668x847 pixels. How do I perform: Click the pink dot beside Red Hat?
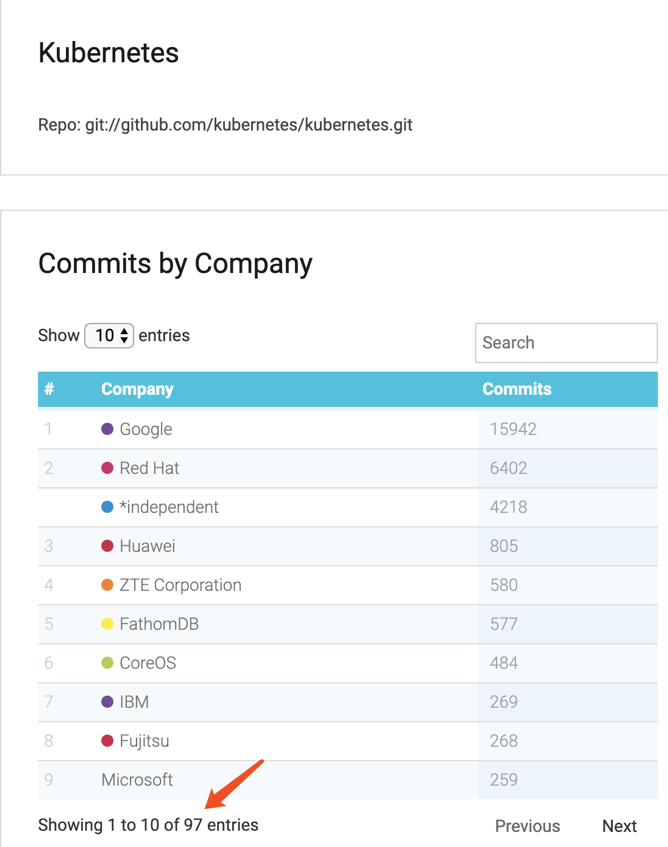point(107,468)
